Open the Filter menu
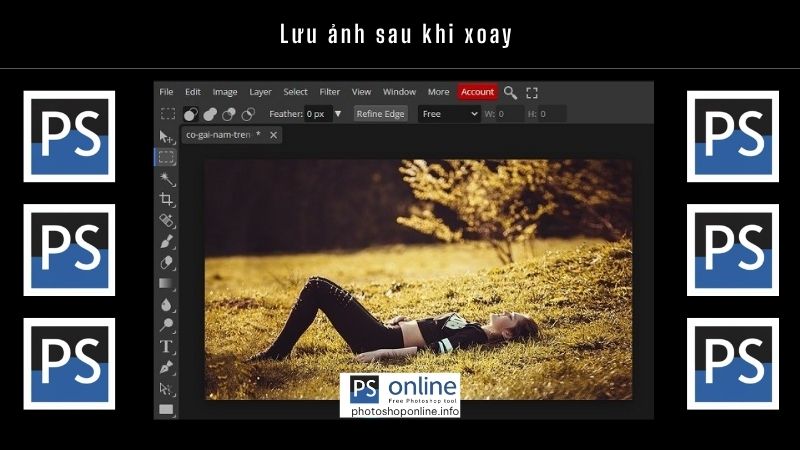 coord(330,92)
